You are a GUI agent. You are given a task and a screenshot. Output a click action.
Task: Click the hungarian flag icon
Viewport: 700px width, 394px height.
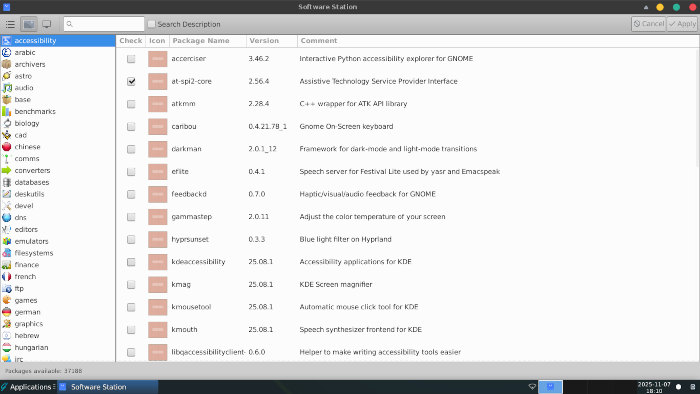tap(7, 348)
